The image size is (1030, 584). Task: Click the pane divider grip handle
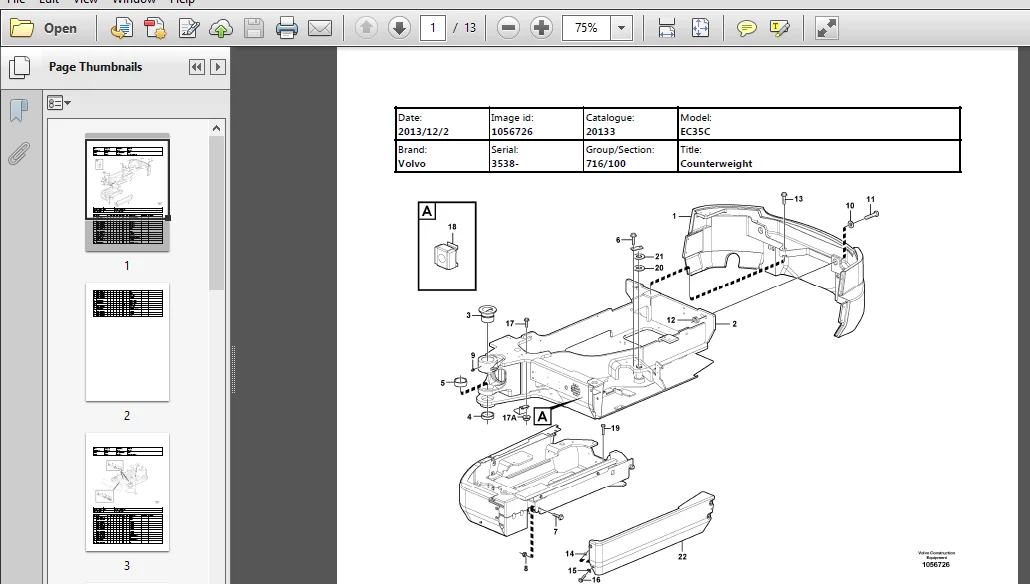point(233,369)
